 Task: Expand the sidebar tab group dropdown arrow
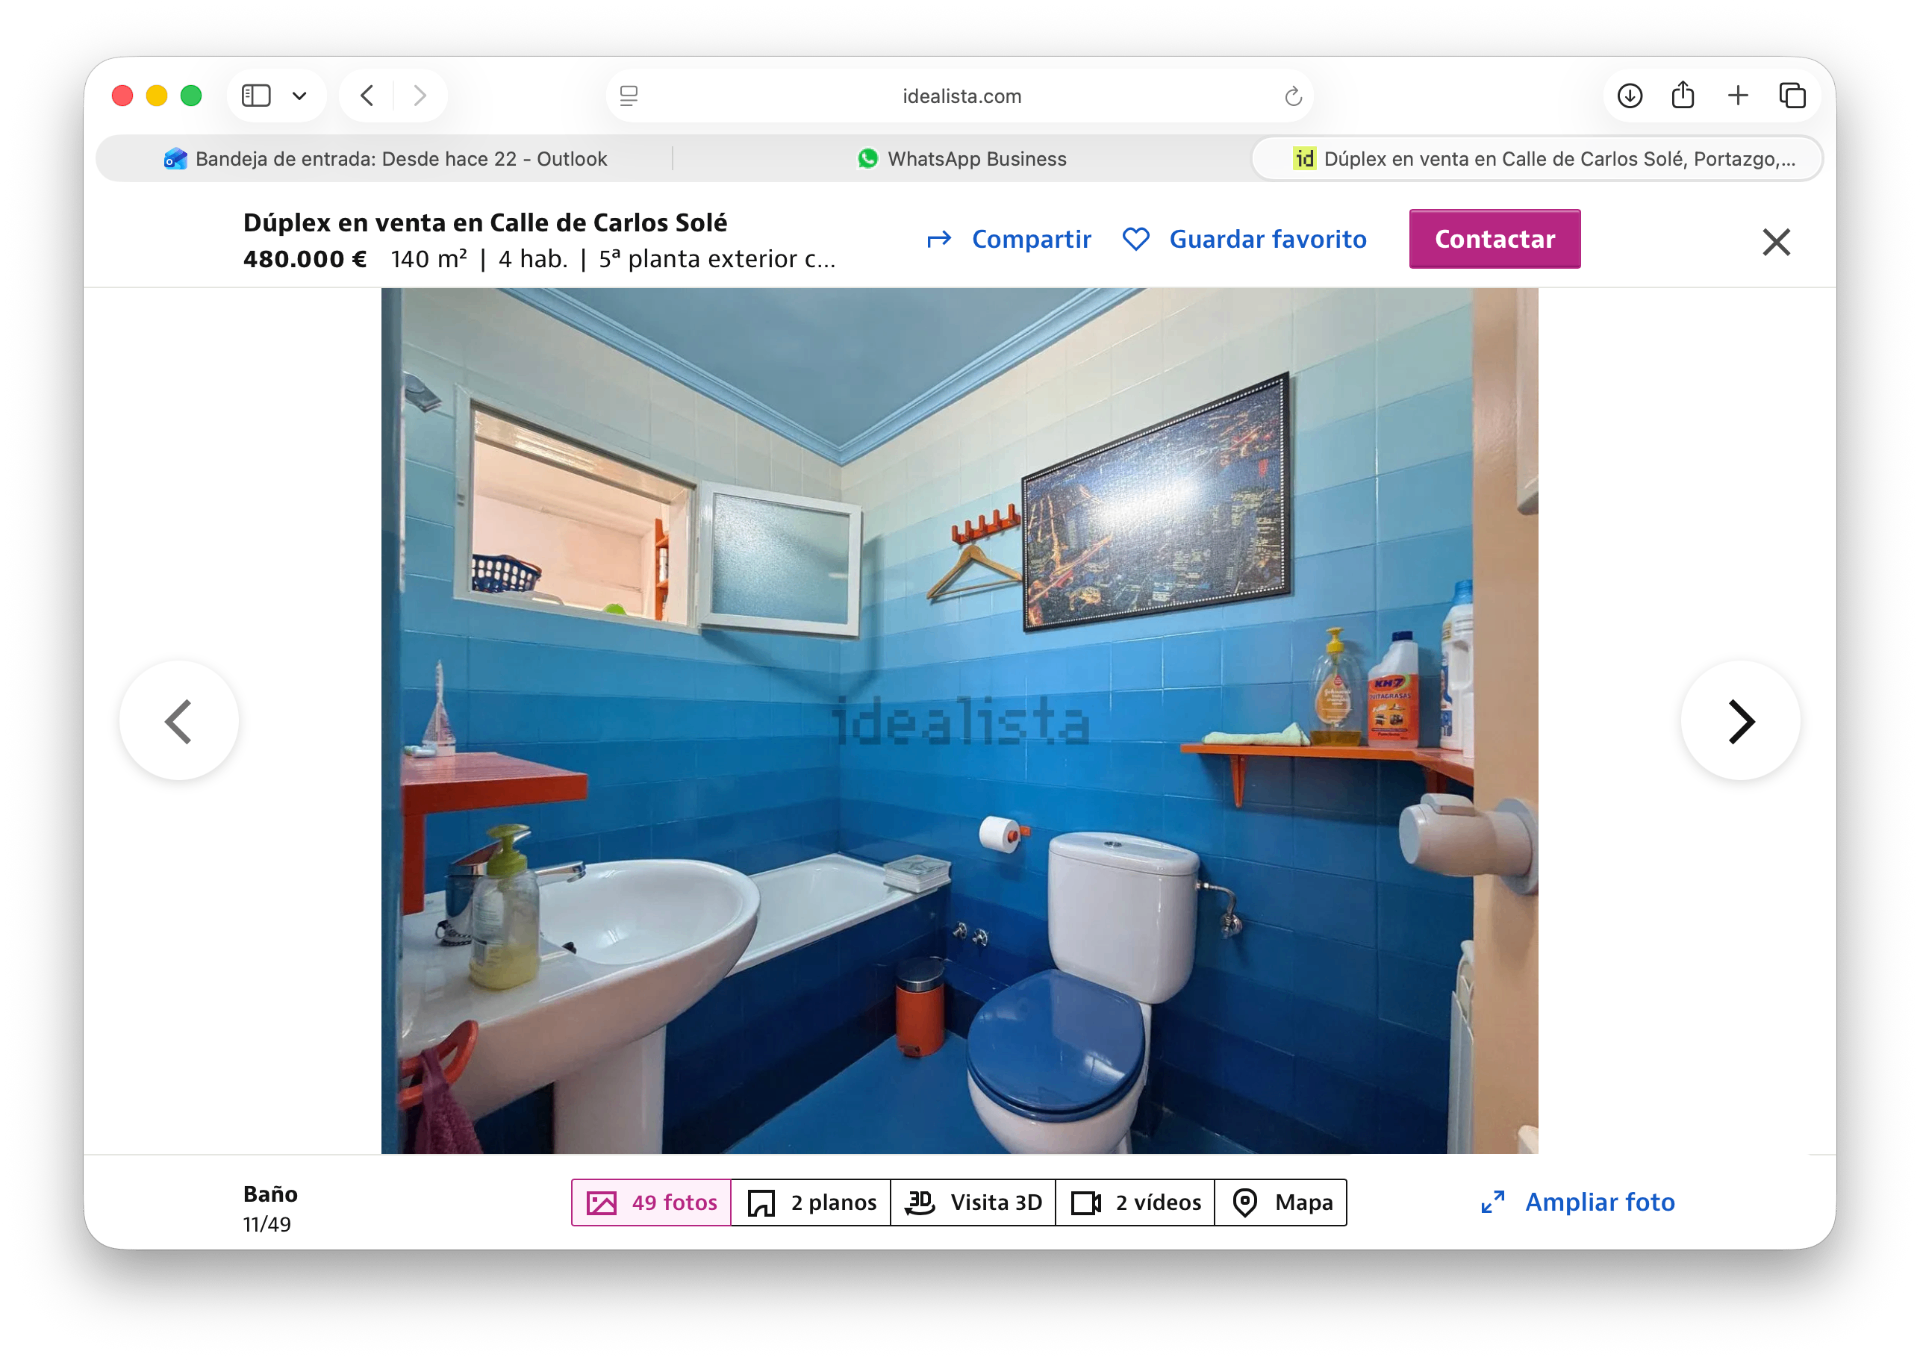tap(299, 96)
